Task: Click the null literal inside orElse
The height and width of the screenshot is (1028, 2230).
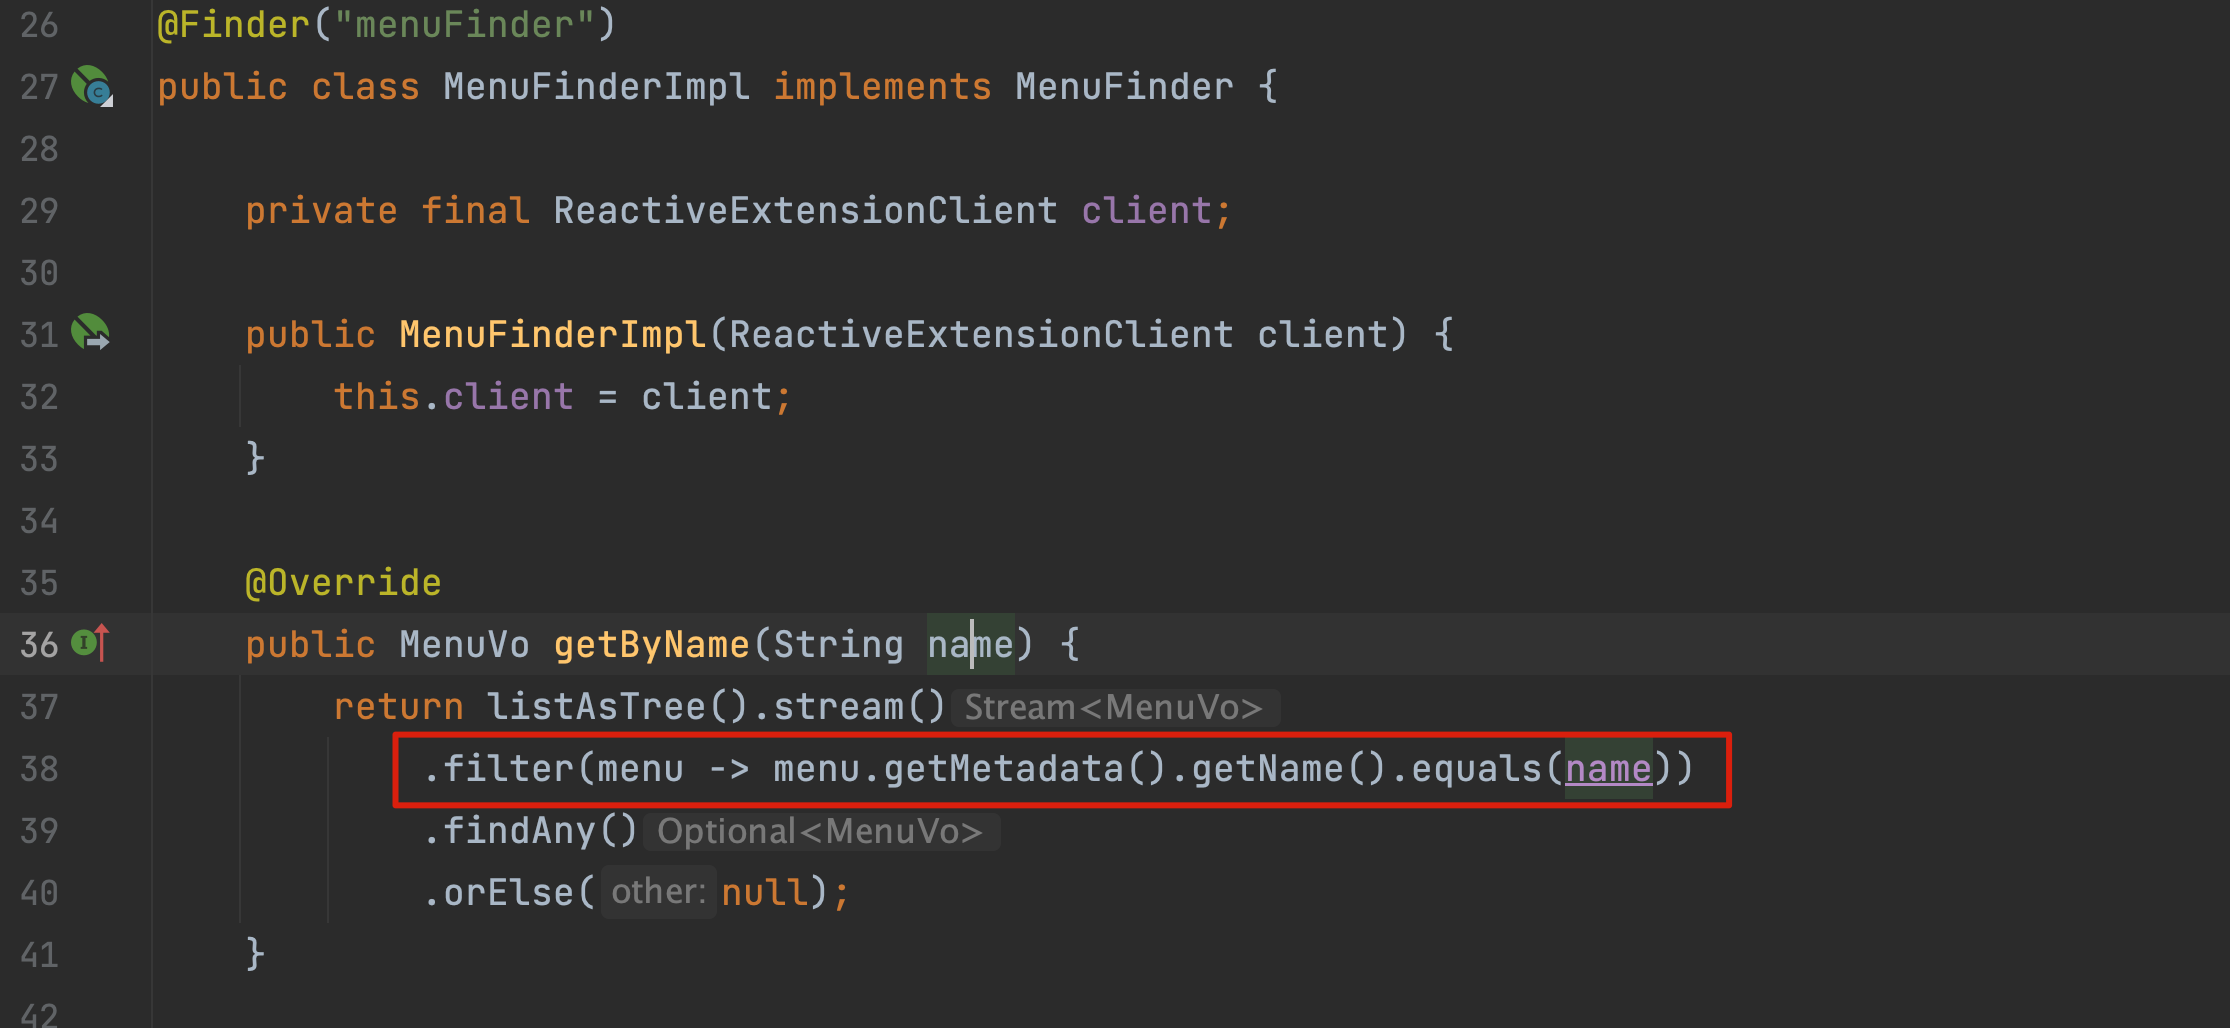Action: (x=764, y=891)
